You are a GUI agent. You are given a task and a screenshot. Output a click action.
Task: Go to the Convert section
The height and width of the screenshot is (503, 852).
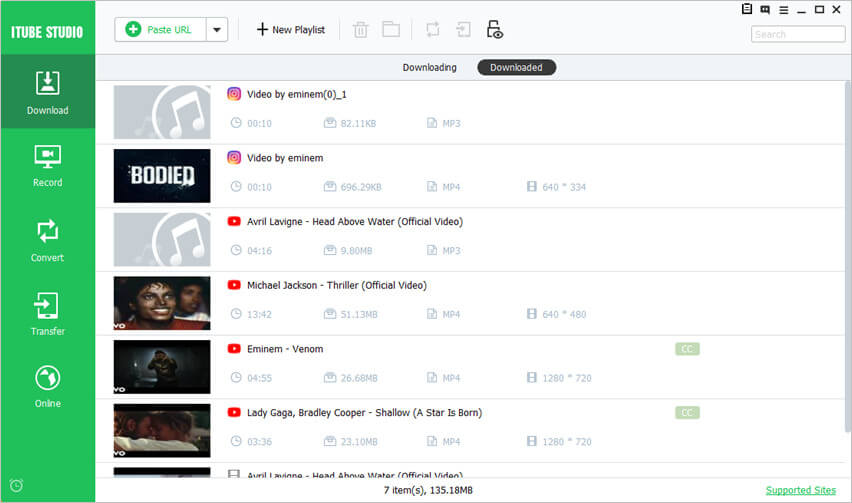(47, 240)
